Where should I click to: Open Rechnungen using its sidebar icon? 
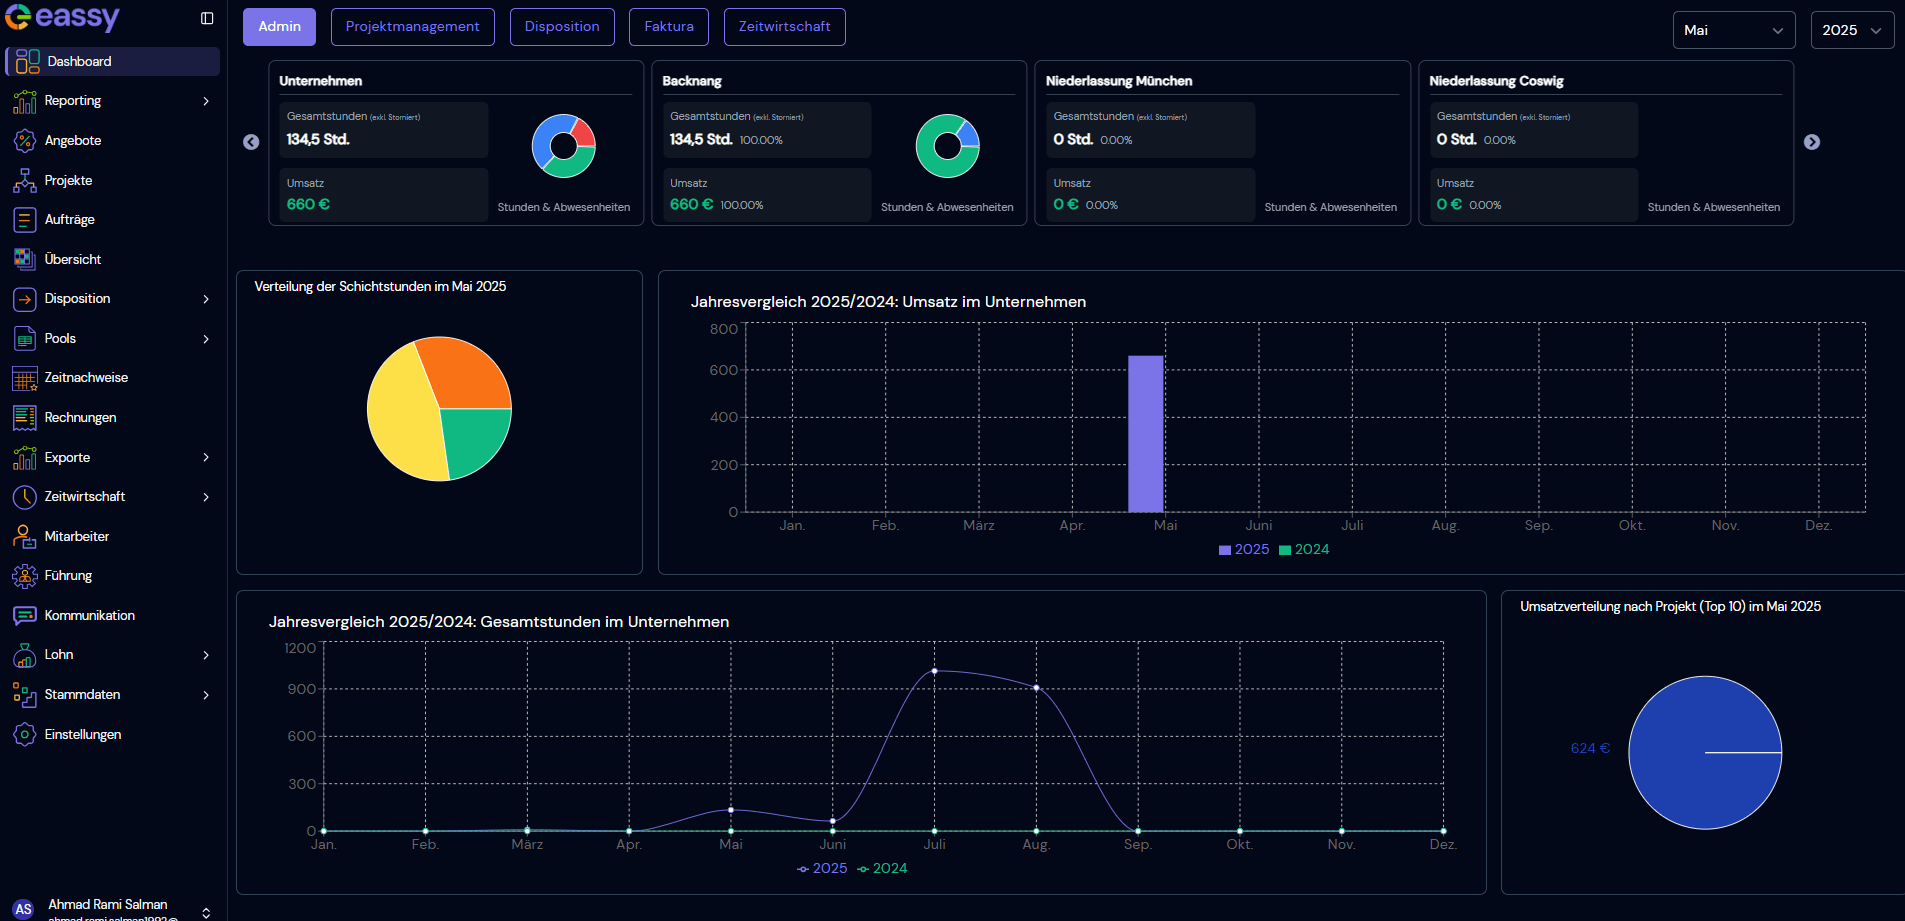point(25,418)
